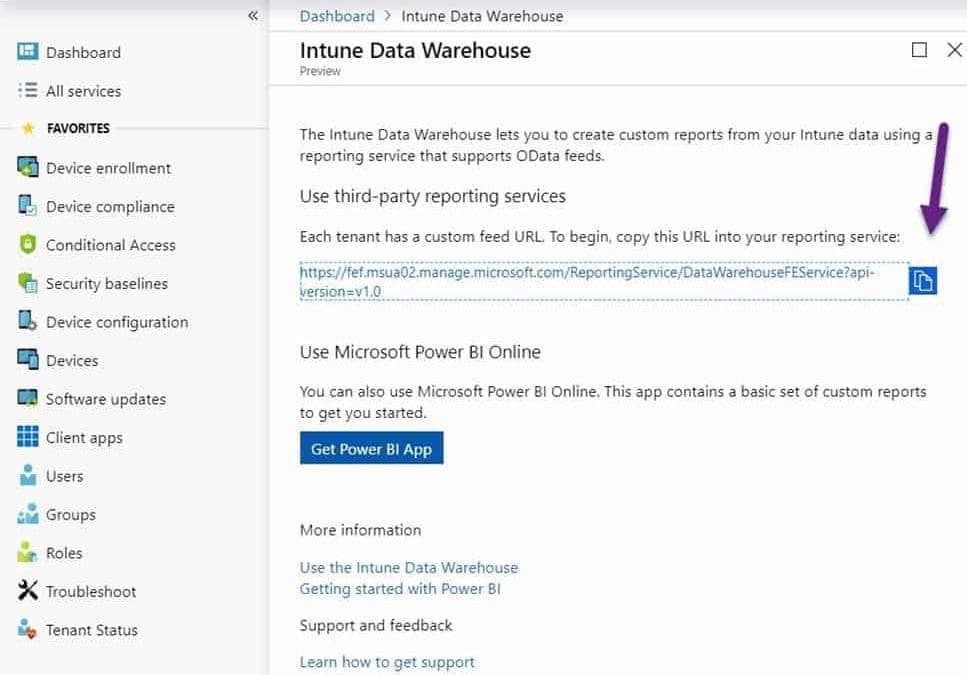
Task: Click the Software updates icon
Action: (x=28, y=398)
